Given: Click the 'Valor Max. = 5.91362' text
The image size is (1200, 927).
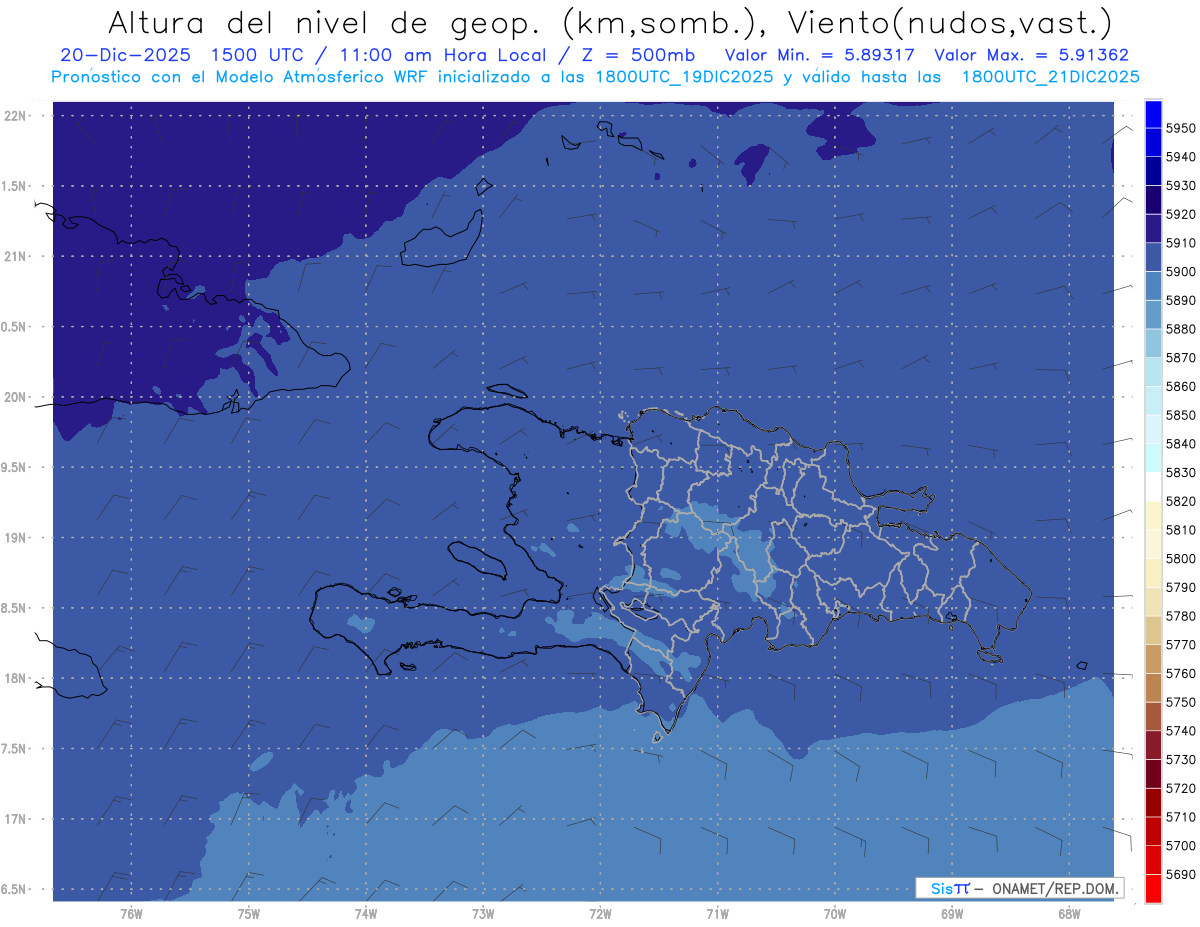Looking at the screenshot, I should click(1031, 55).
